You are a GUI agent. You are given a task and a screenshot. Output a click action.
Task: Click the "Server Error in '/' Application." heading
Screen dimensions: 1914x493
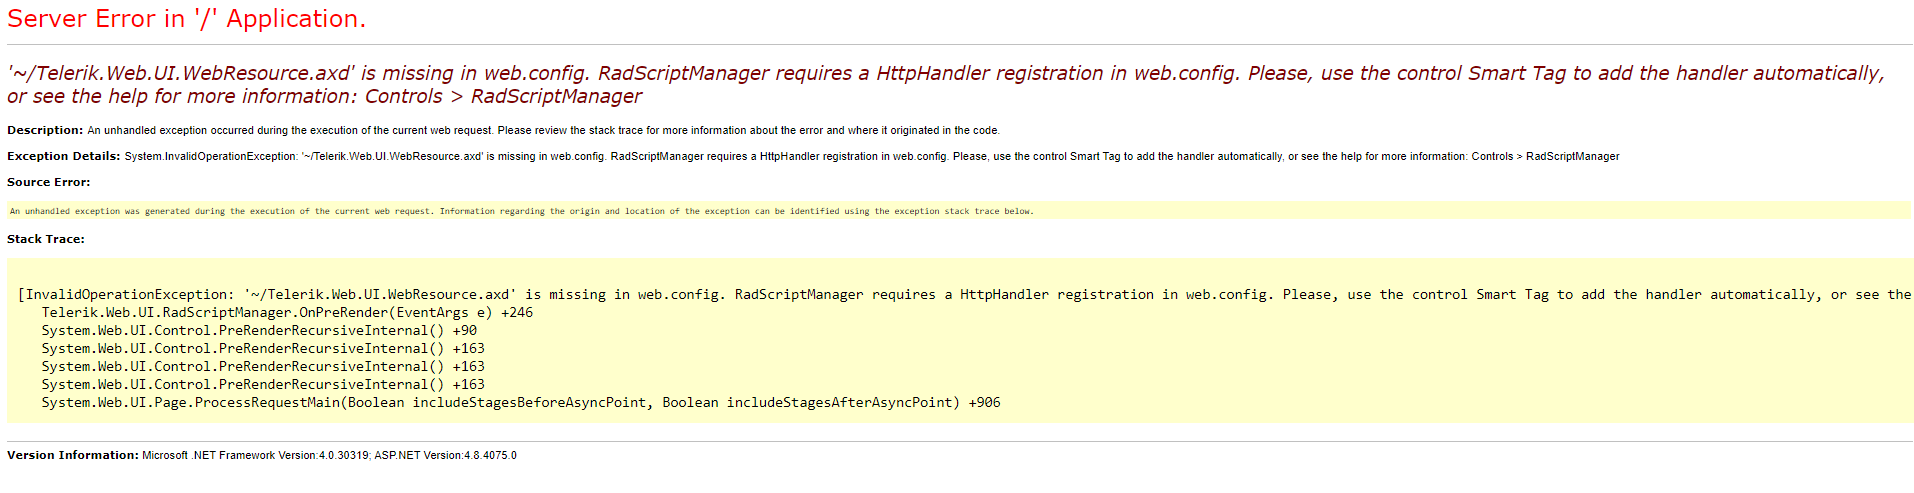pos(186,19)
